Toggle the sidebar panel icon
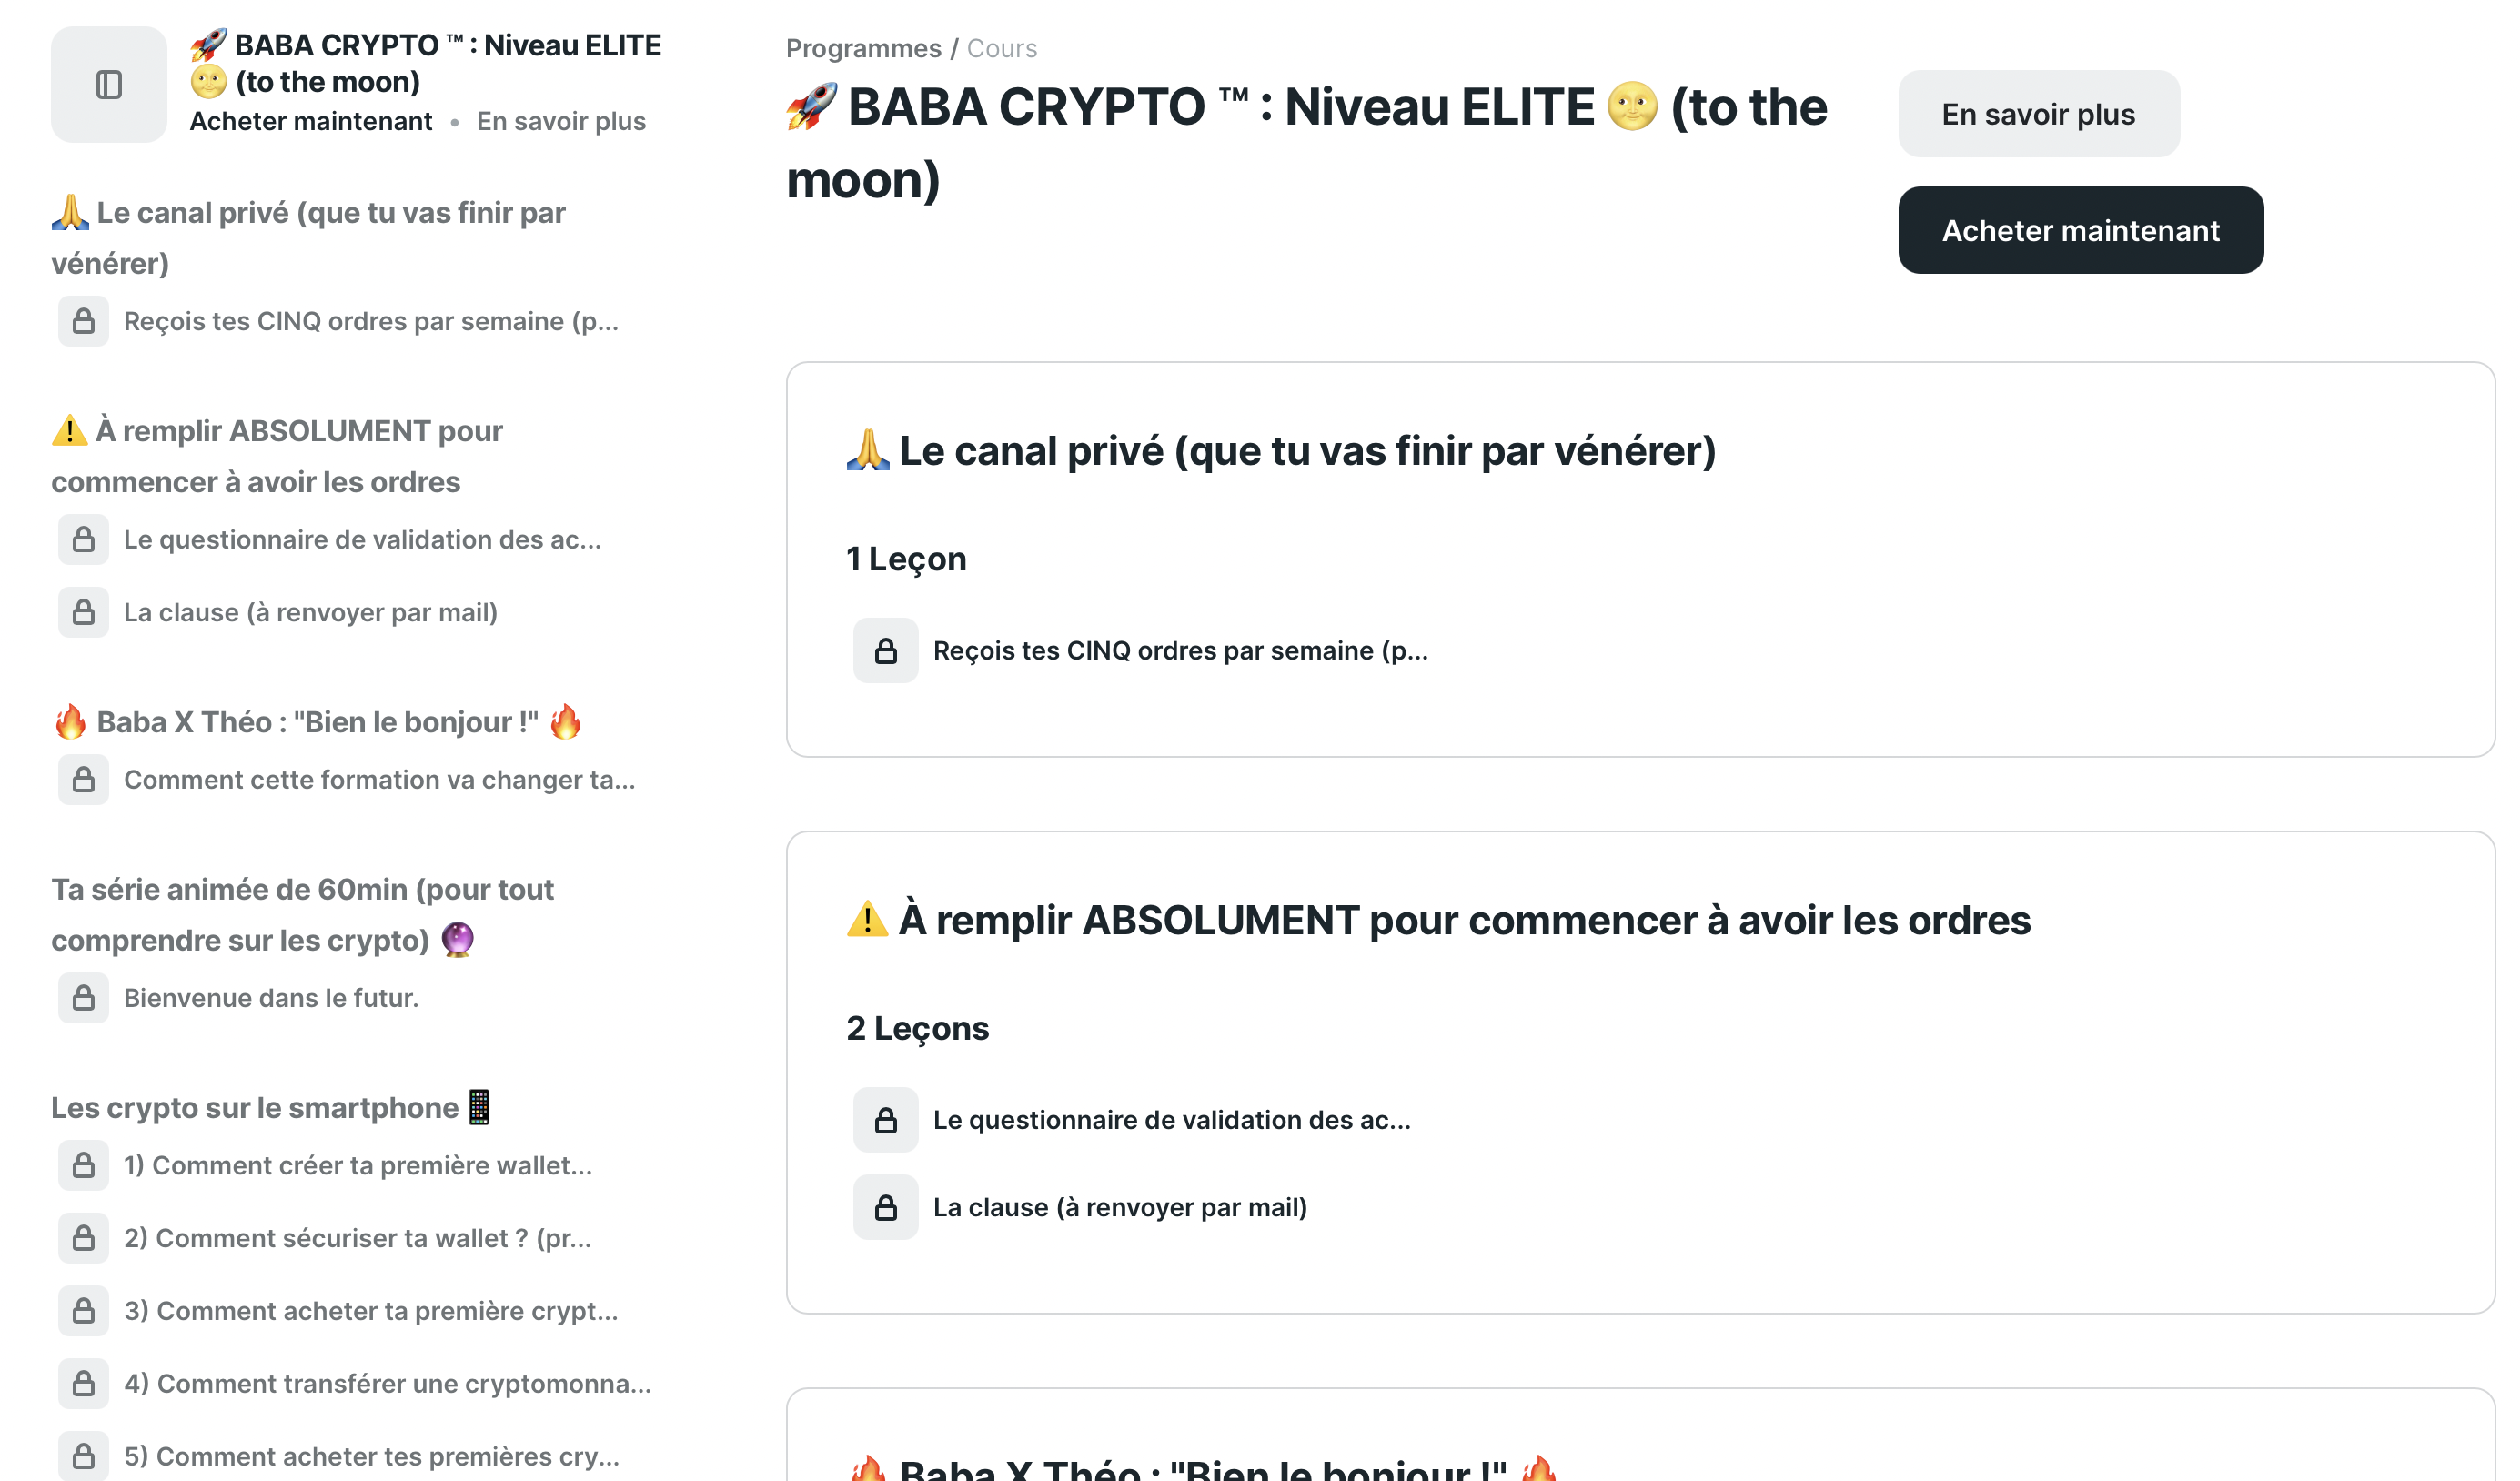The width and height of the screenshot is (2520, 1481). tap(109, 85)
